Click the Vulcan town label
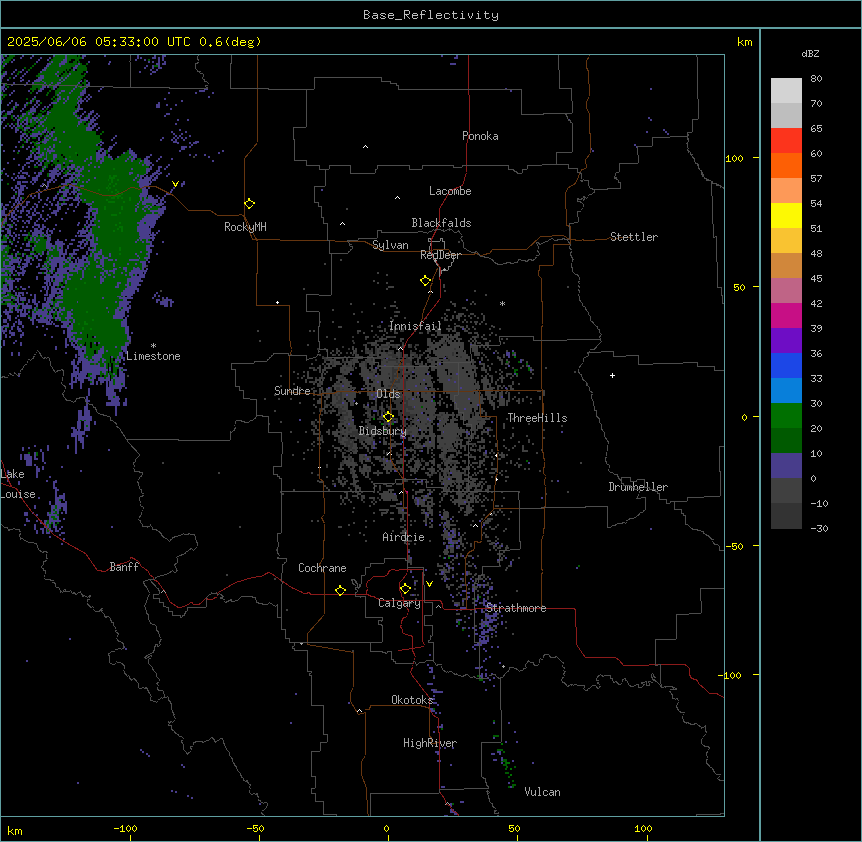The width and height of the screenshot is (862, 842). [542, 792]
